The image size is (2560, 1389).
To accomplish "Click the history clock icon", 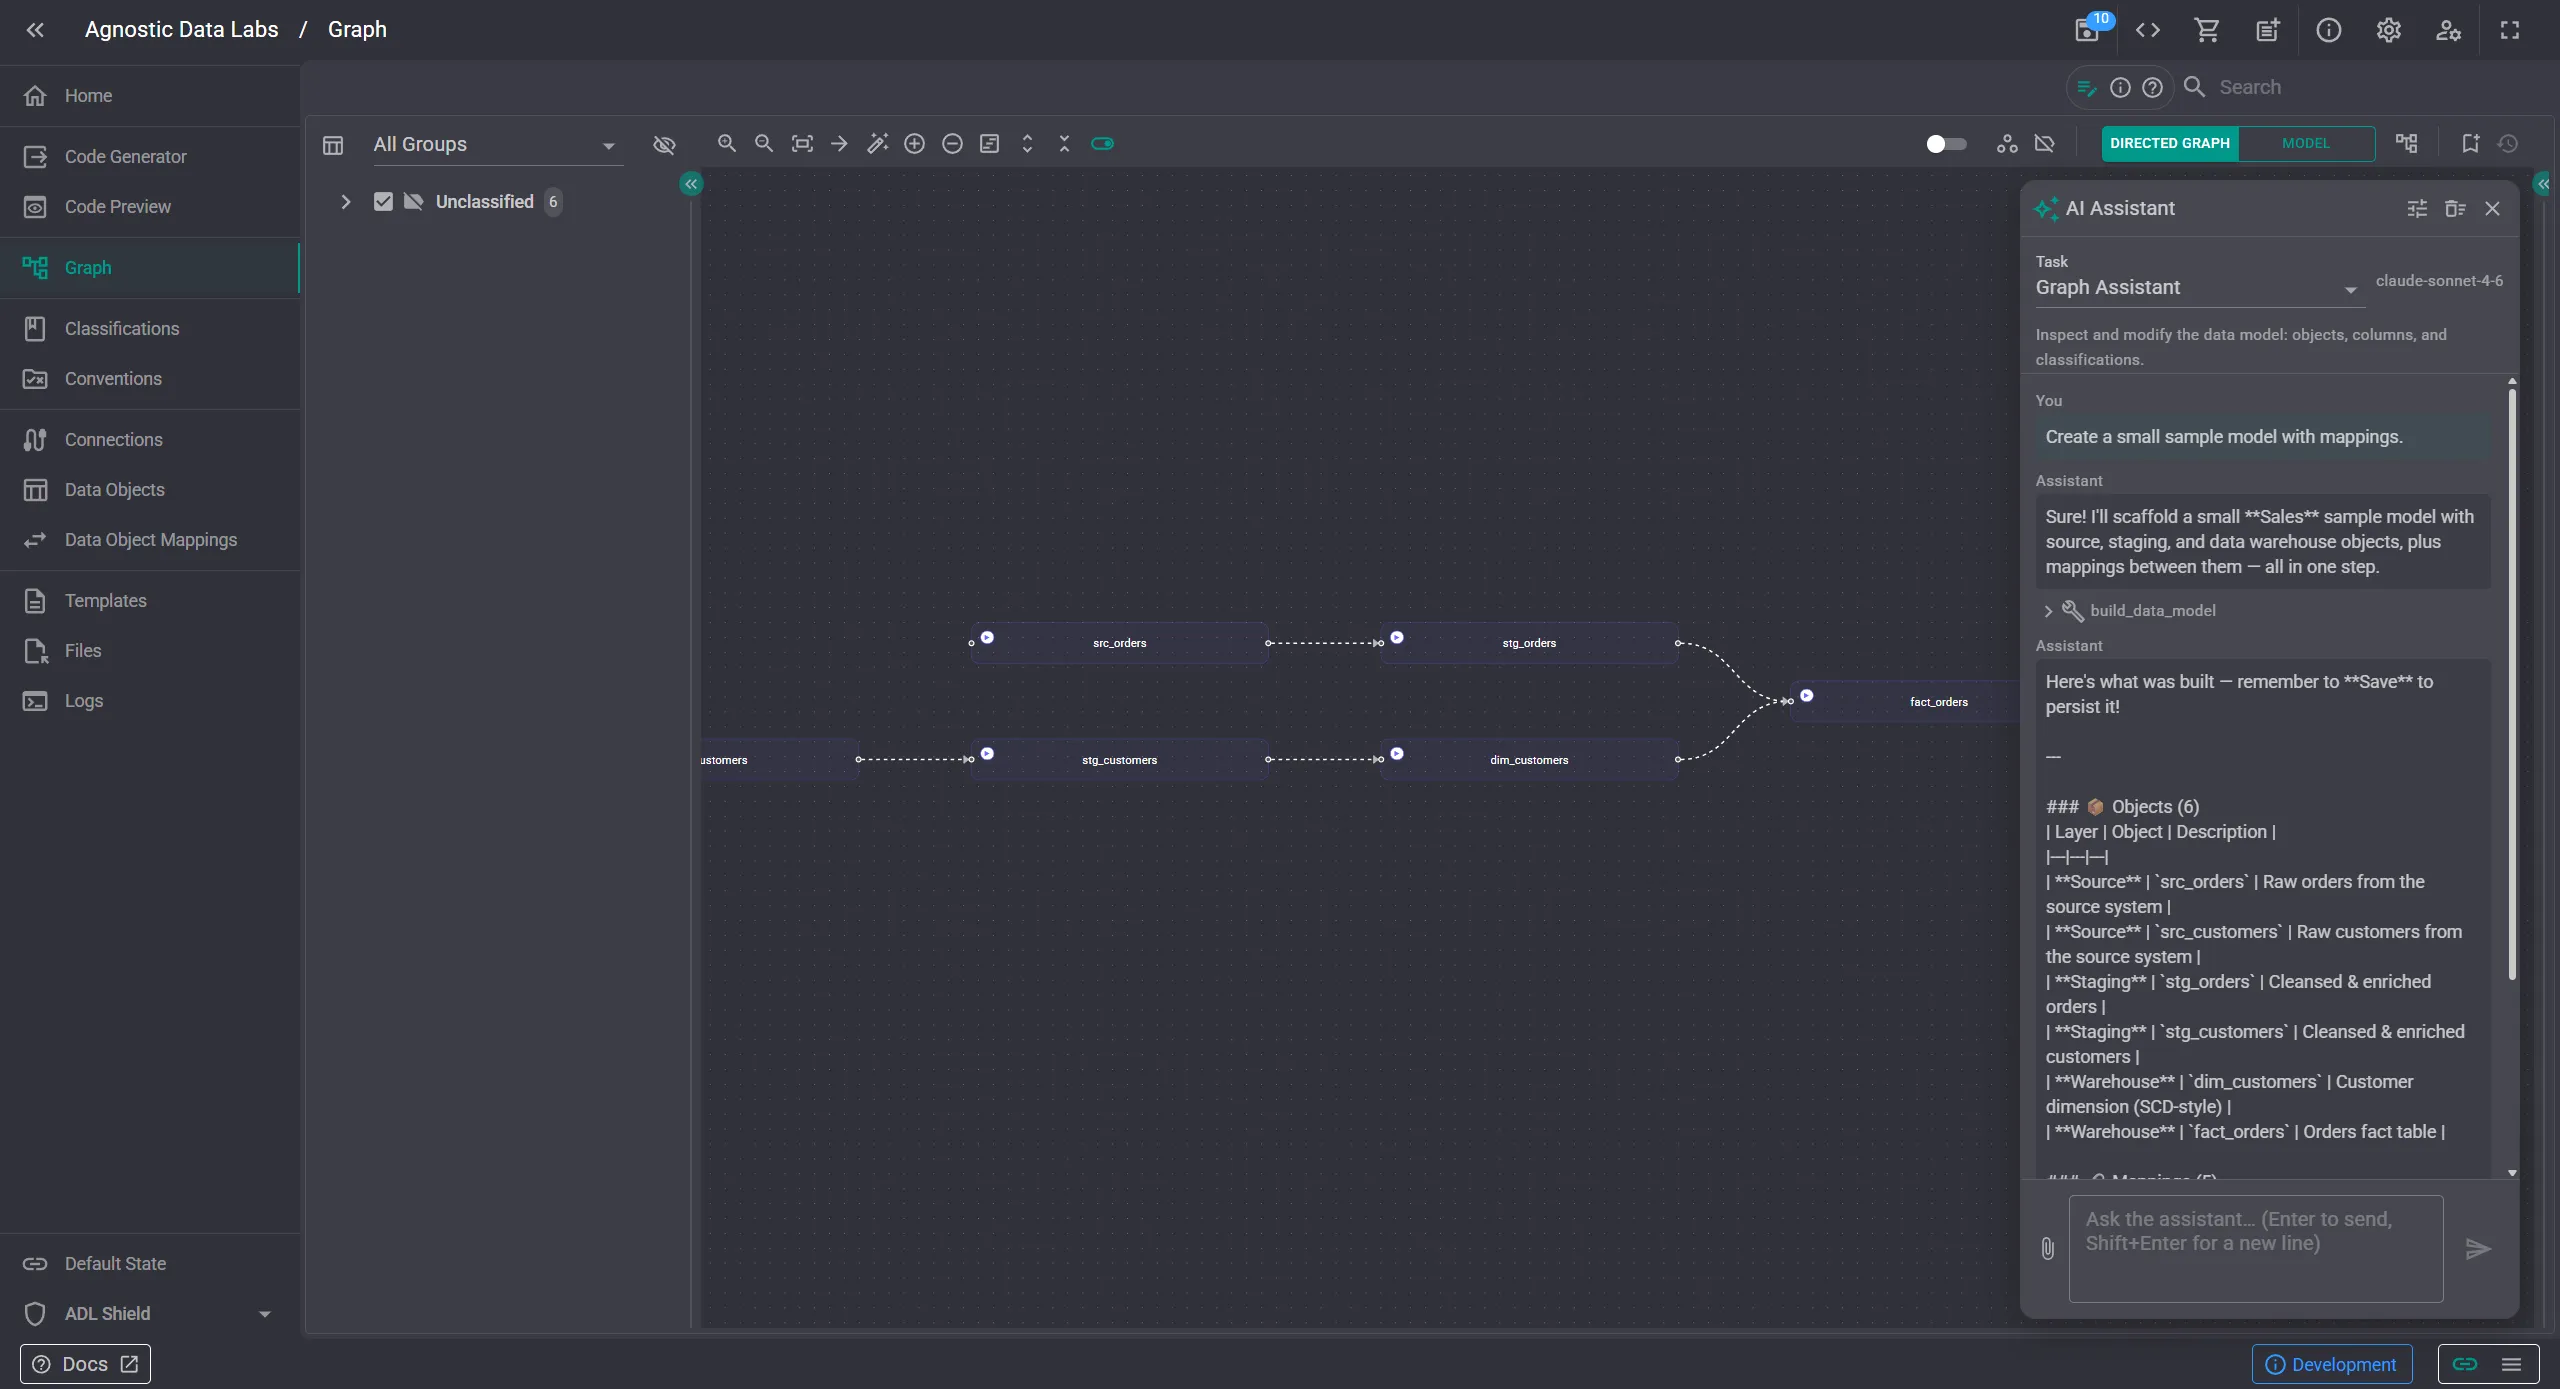I will coord(2508,144).
